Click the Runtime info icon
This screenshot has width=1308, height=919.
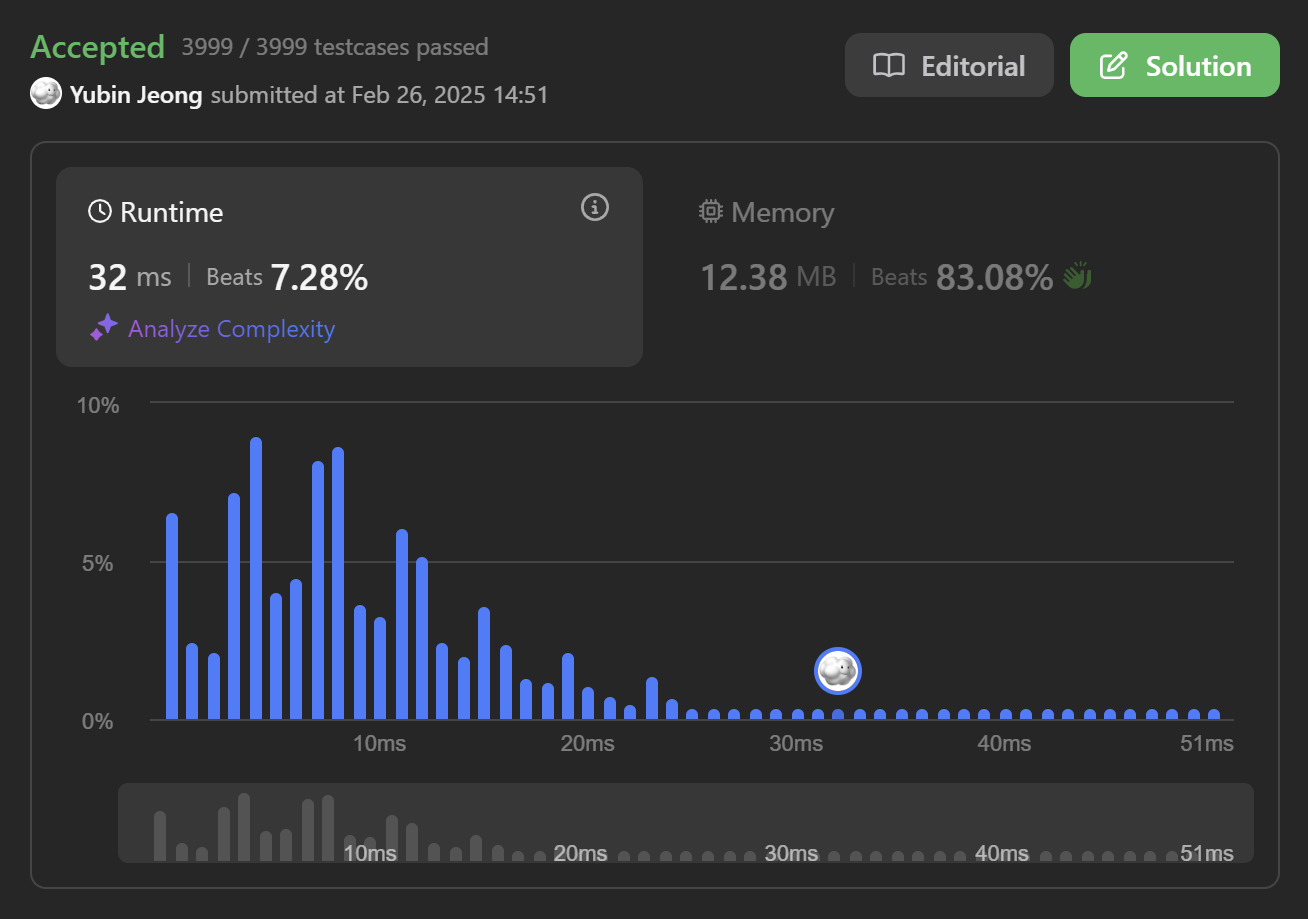coord(595,208)
